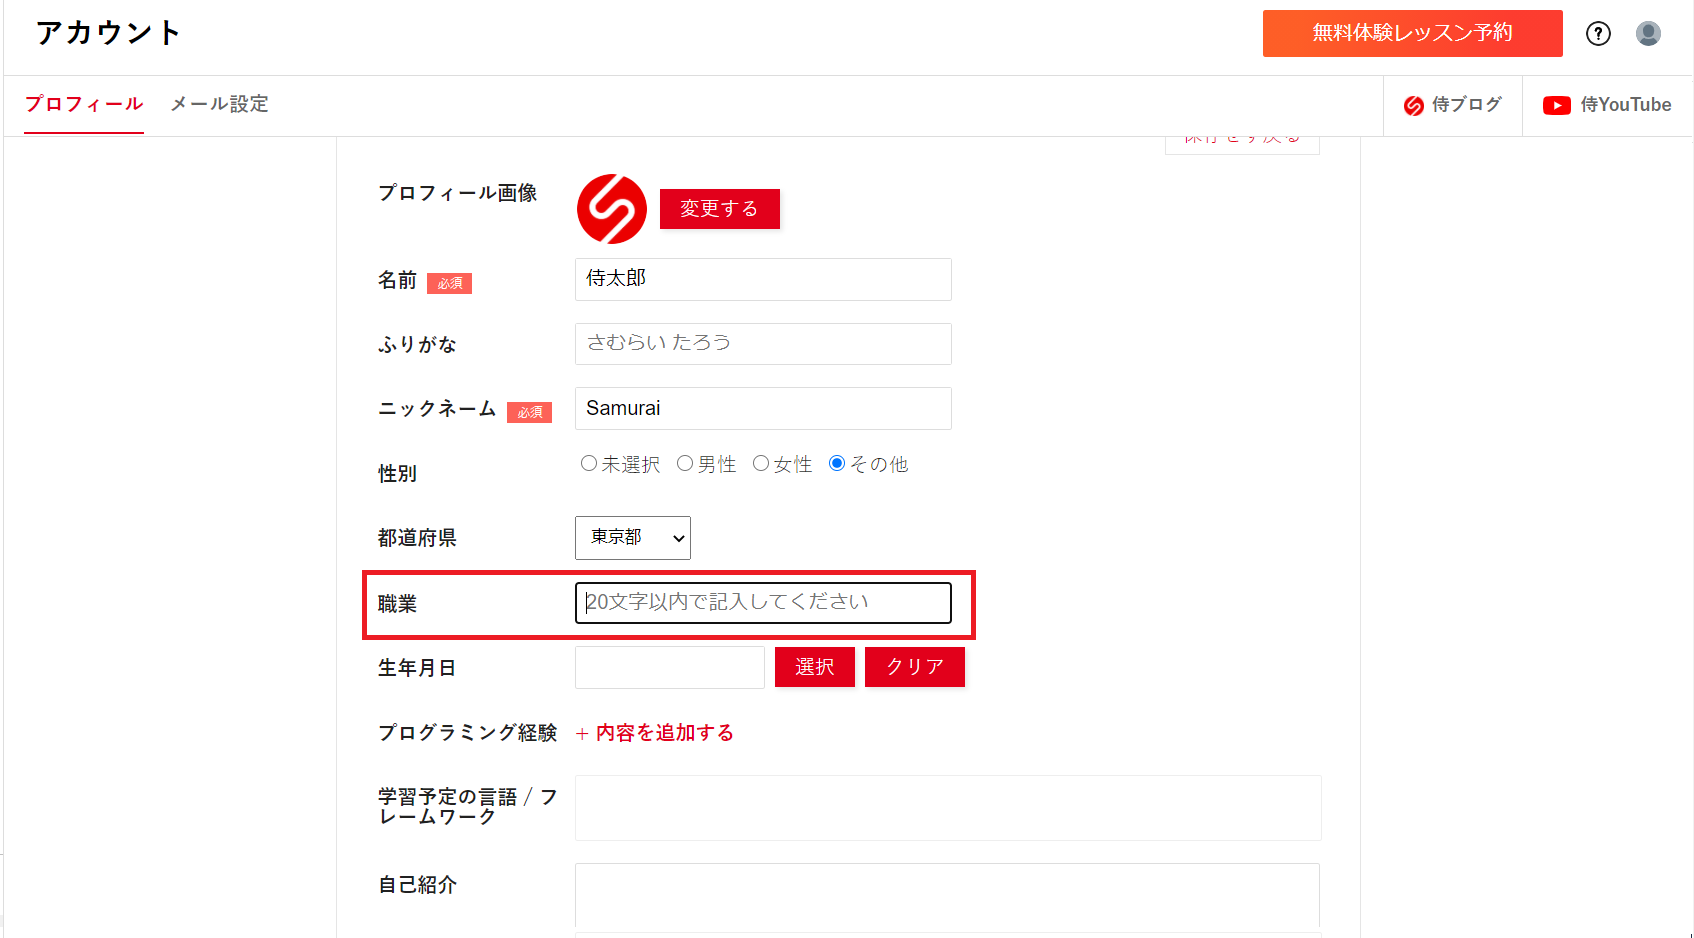The height and width of the screenshot is (938, 1694).
Task: Switch to the プロフィール tab
Action: pyautogui.click(x=84, y=104)
